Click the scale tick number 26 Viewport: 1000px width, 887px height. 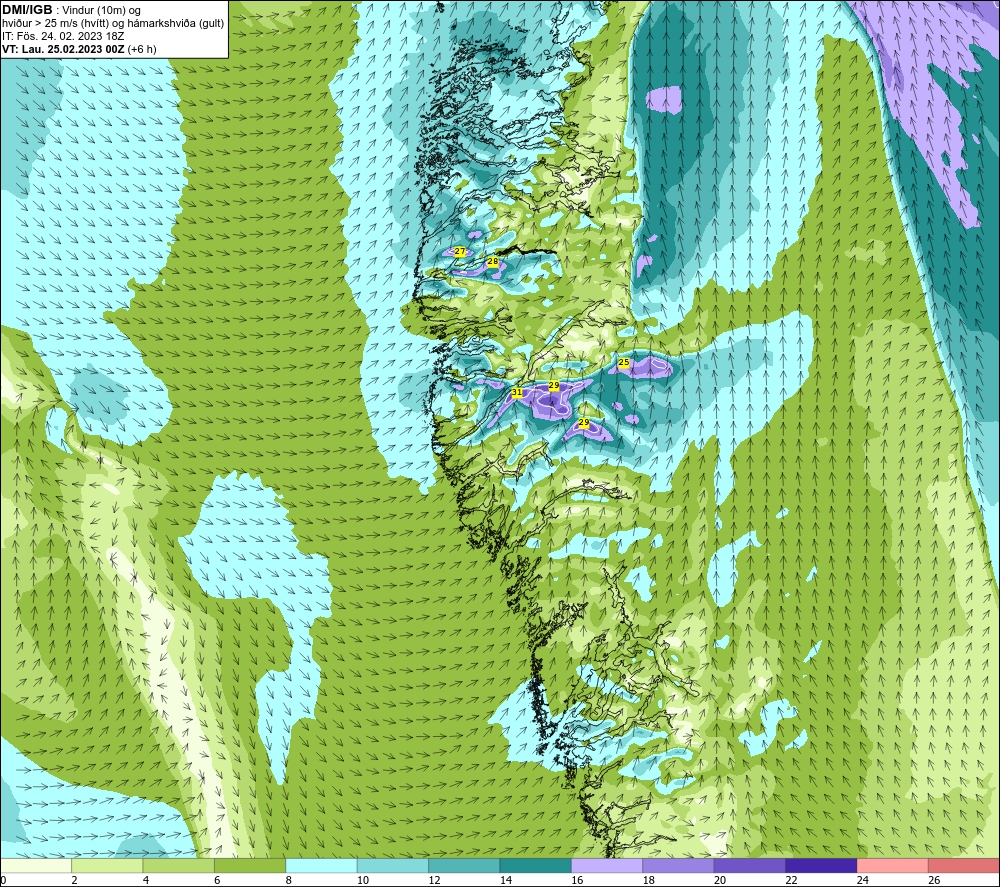click(x=934, y=880)
